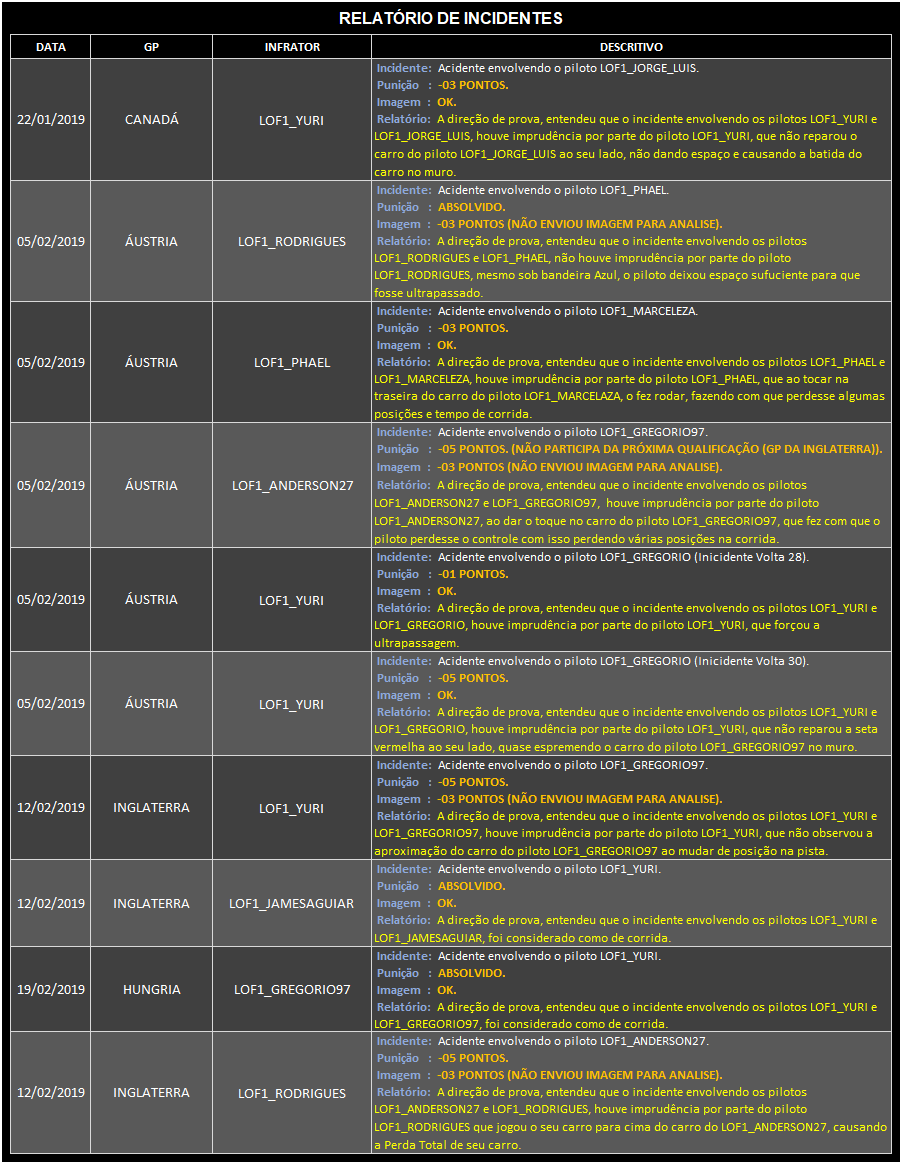902x1165 pixels.
Task: Click the LOF1_PHAEL infrator cell
Action: tap(292, 363)
